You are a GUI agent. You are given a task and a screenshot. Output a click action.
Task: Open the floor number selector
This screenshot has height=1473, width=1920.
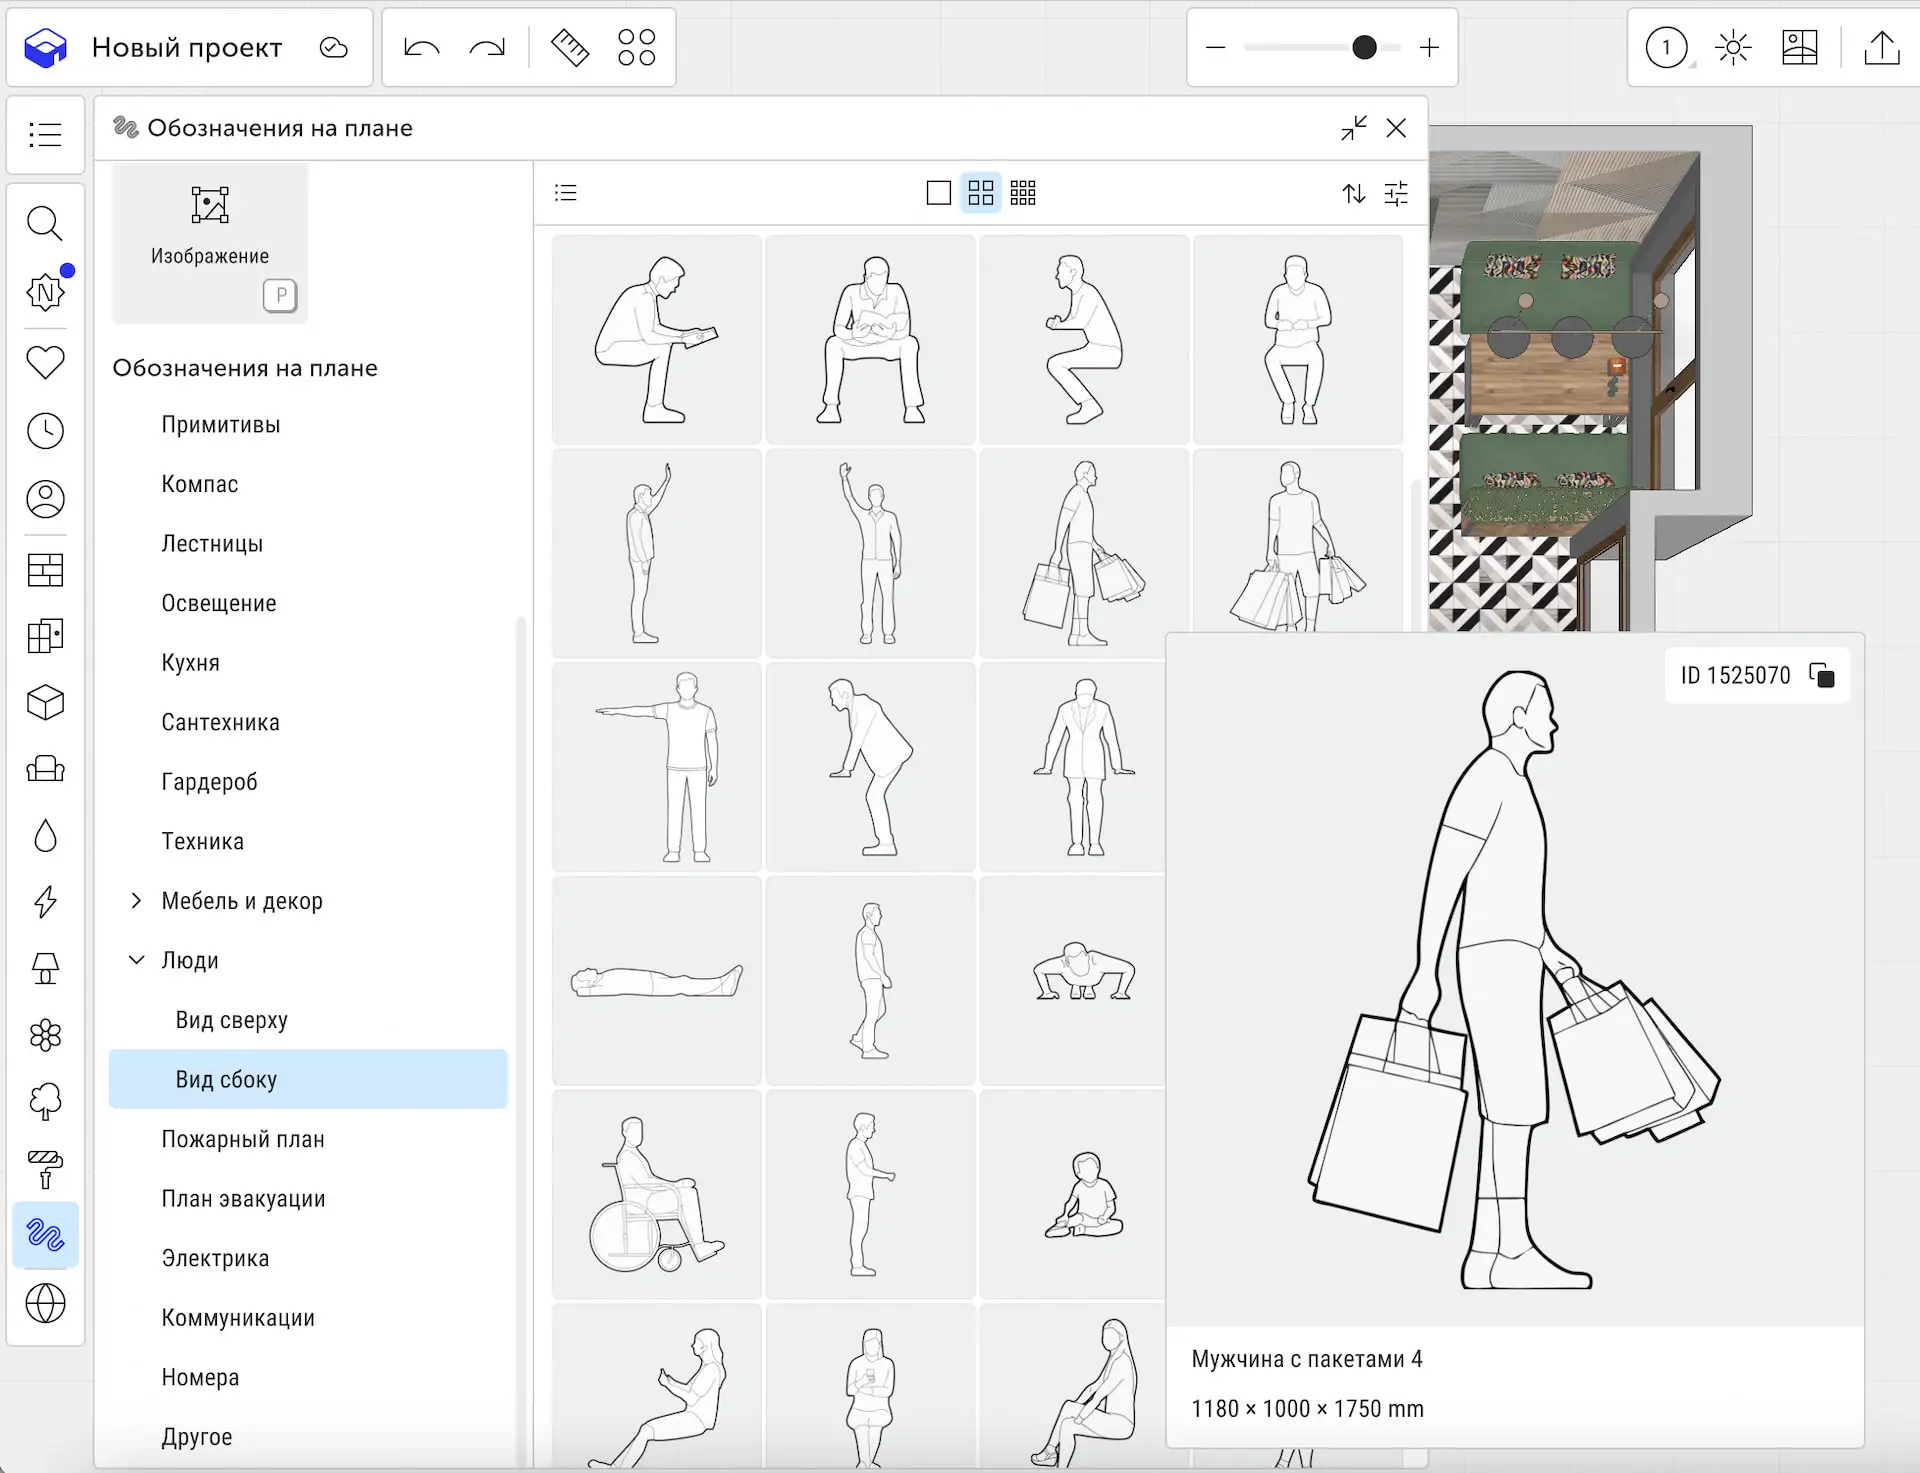1666,47
